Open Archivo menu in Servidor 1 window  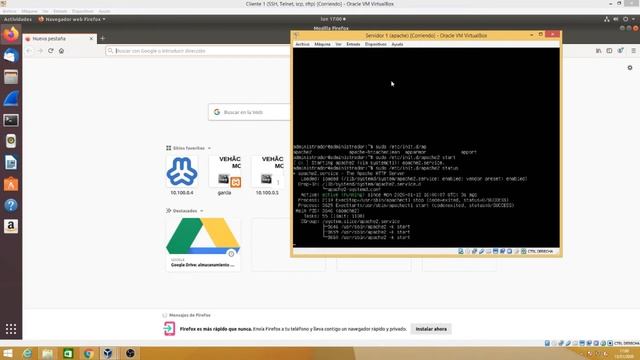[x=302, y=44]
